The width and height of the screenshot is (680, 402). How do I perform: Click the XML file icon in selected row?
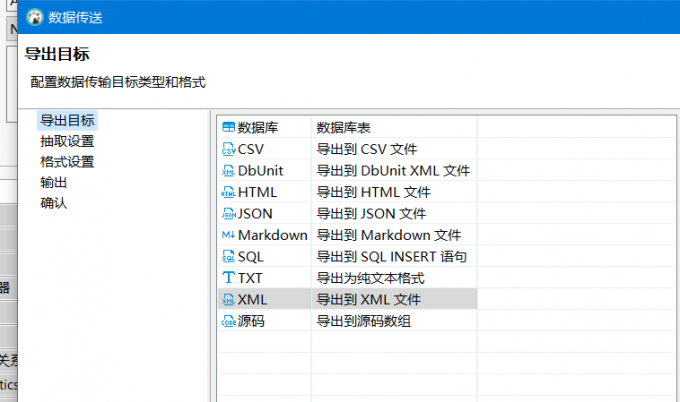228,299
